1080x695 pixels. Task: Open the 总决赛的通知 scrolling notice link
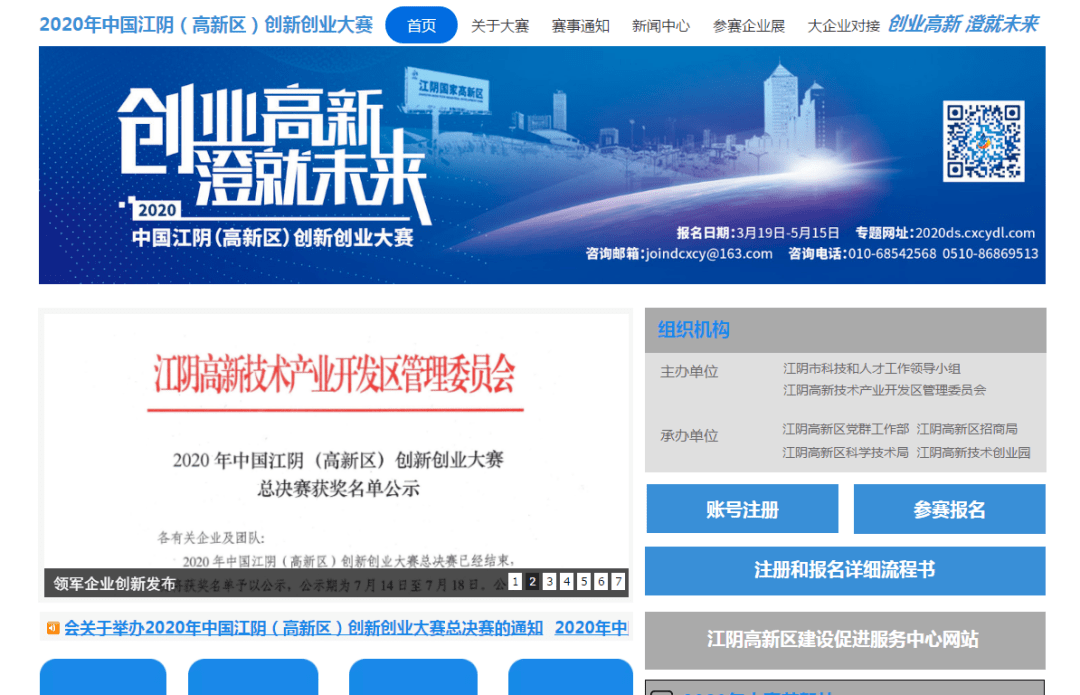304,628
